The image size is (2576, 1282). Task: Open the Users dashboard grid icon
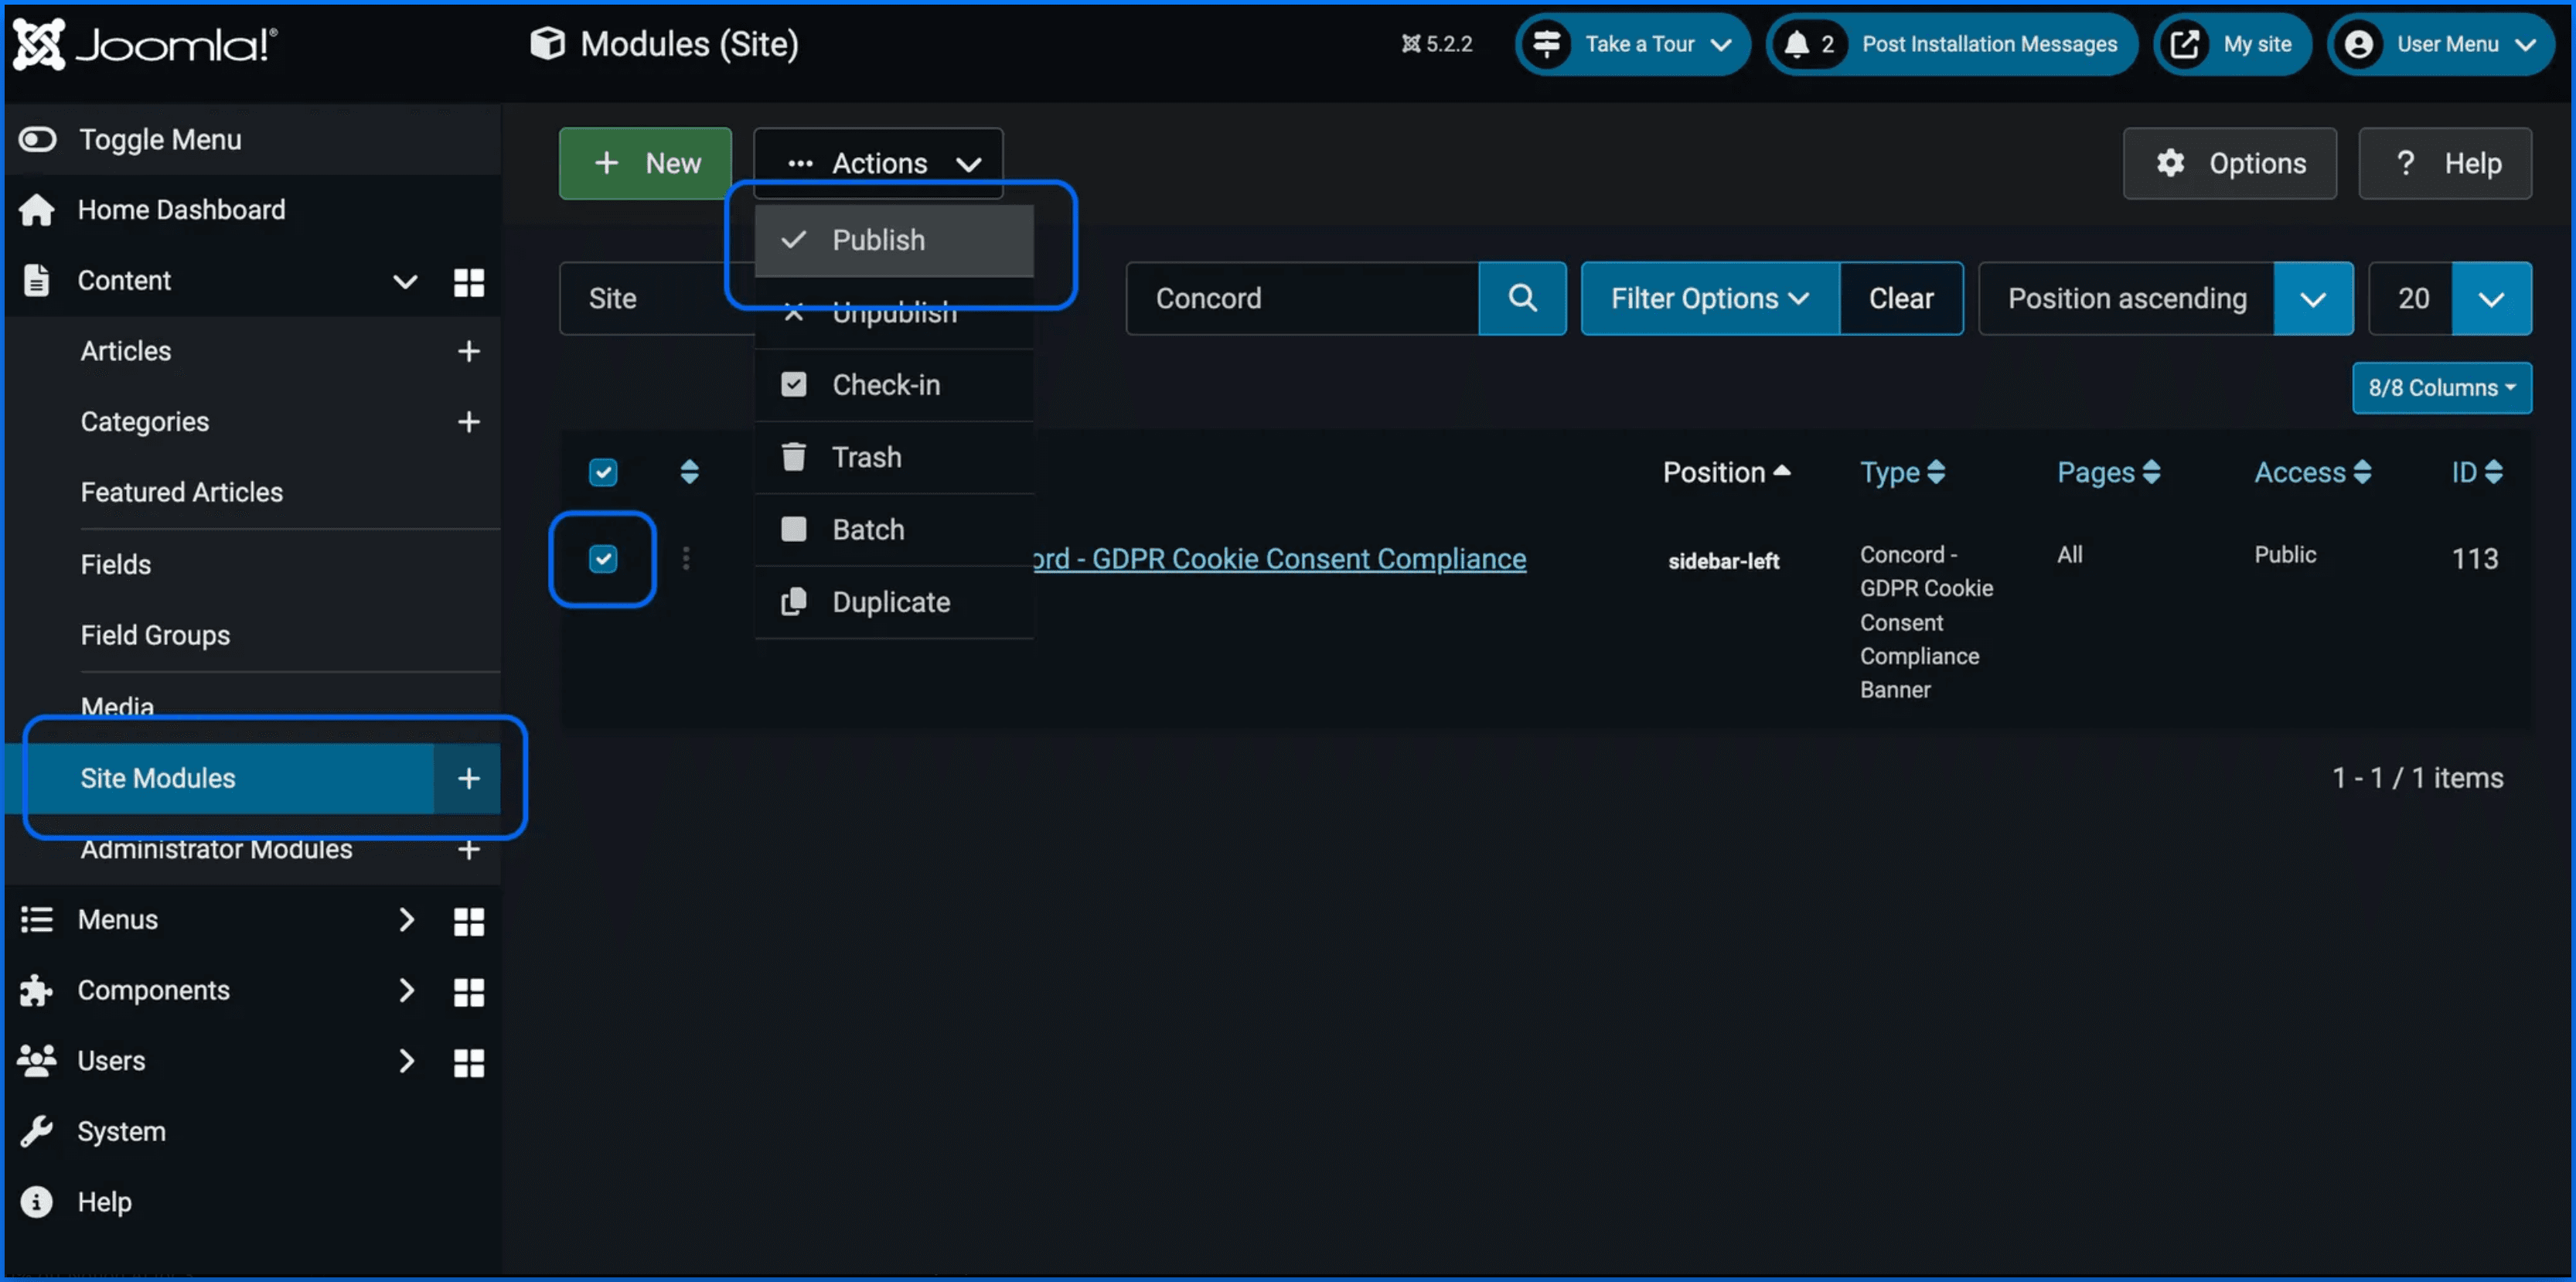(x=468, y=1062)
